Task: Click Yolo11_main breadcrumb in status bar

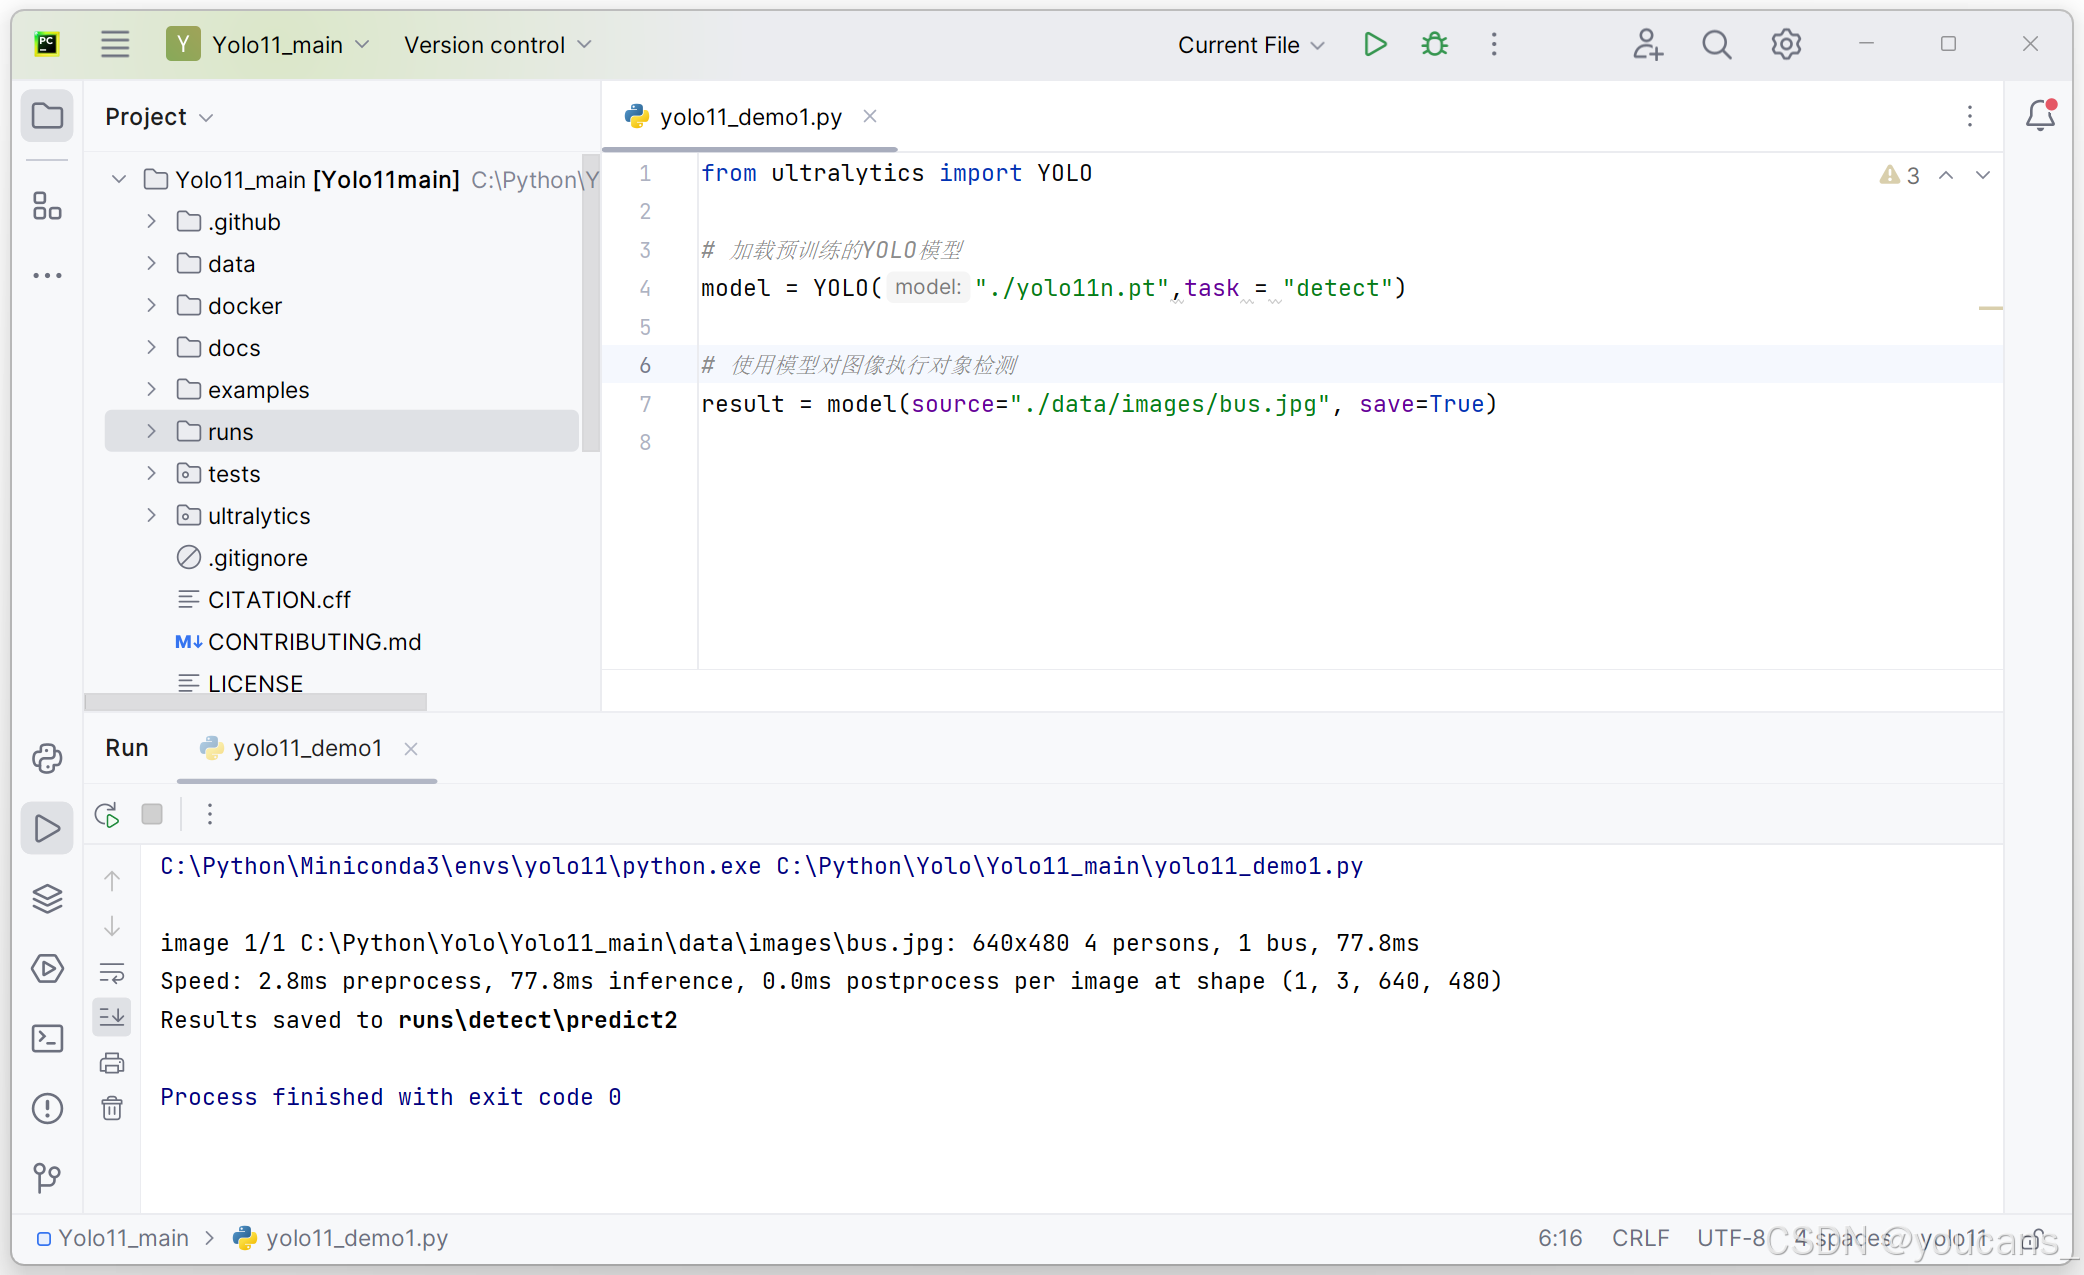Action: [123, 1238]
